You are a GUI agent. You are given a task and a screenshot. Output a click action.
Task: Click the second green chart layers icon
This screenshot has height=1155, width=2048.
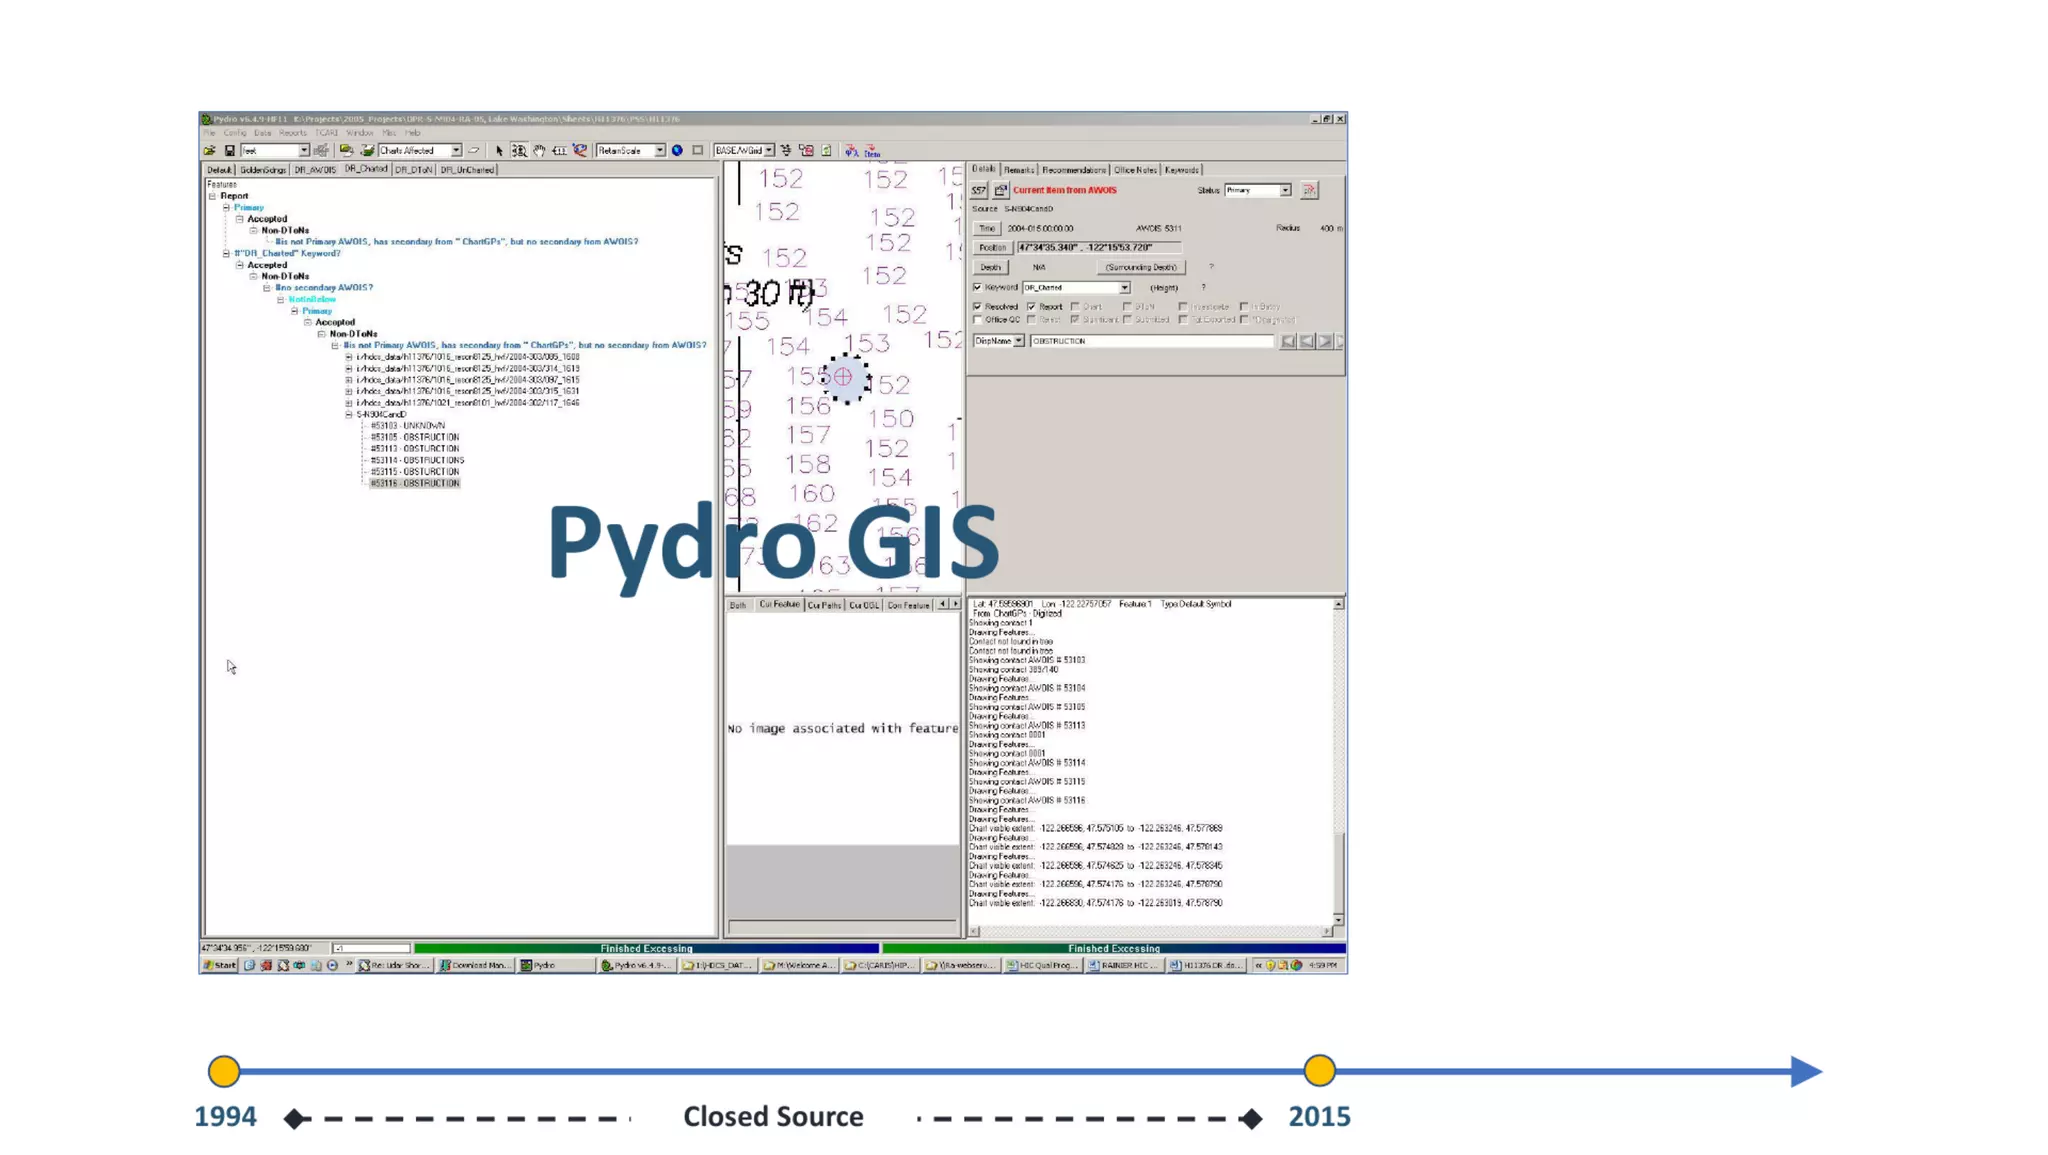point(367,151)
